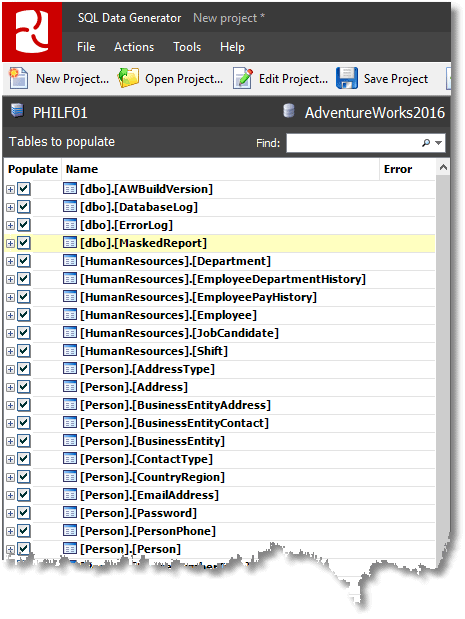Uncheck populate for [dbo].[DatabaseLog]
Image resolution: width=465 pixels, height=619 pixels.
24,207
